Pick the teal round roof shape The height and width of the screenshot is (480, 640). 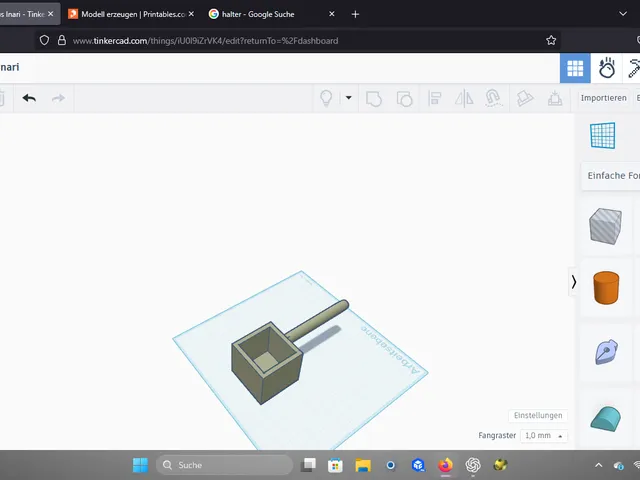[x=606, y=418]
